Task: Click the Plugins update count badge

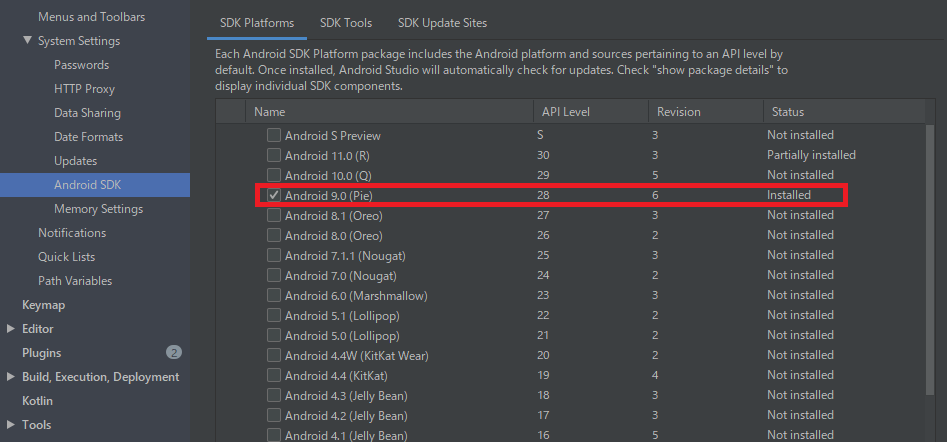Action: click(x=174, y=353)
